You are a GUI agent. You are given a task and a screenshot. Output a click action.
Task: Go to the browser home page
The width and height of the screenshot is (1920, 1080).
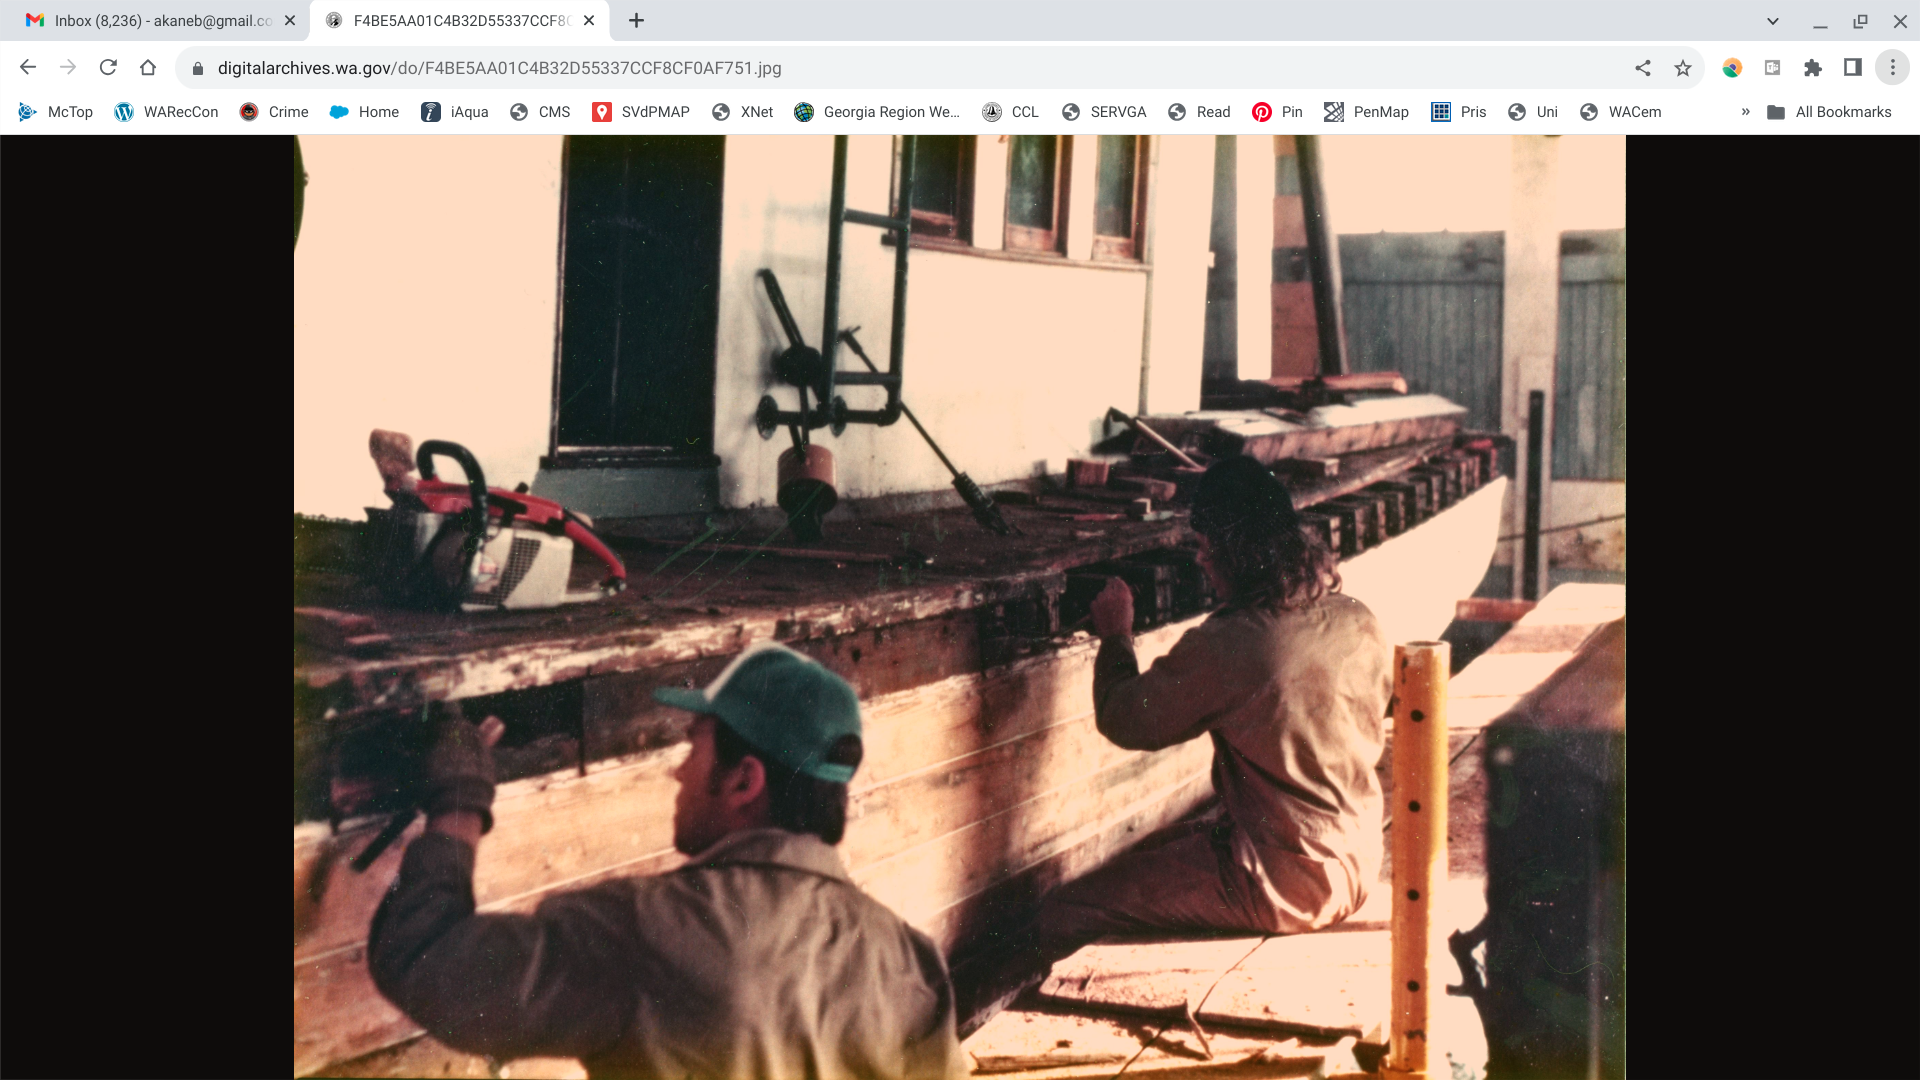pos(148,68)
